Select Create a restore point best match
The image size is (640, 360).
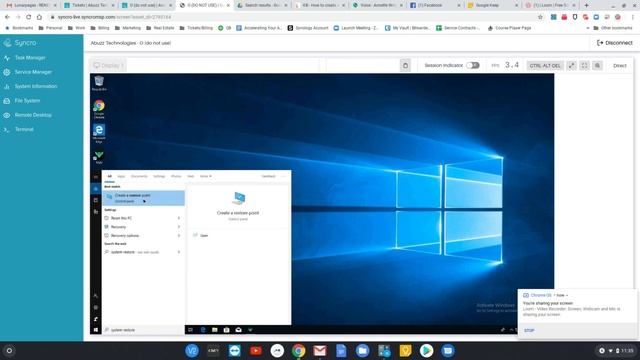[x=143, y=198]
